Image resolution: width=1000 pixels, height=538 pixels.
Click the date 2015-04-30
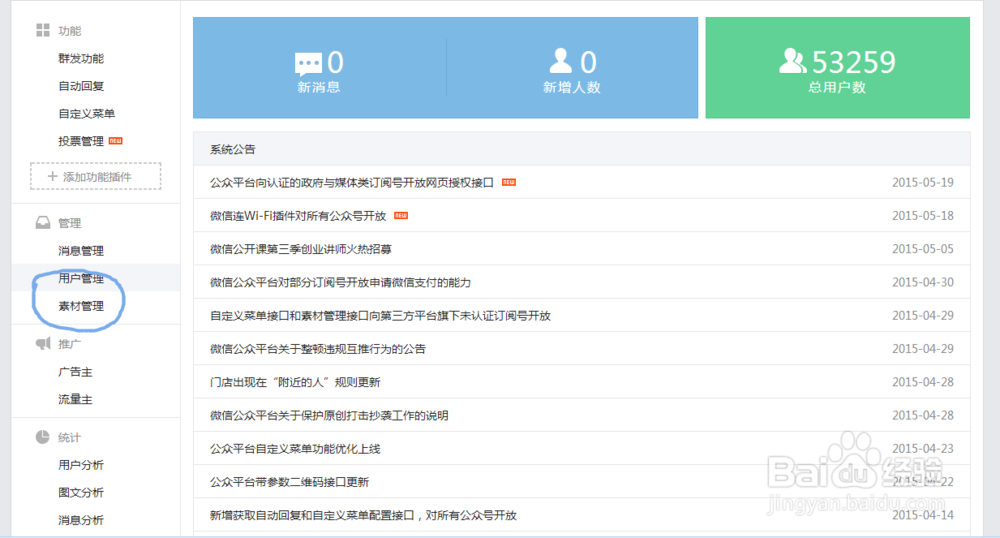coord(923,282)
